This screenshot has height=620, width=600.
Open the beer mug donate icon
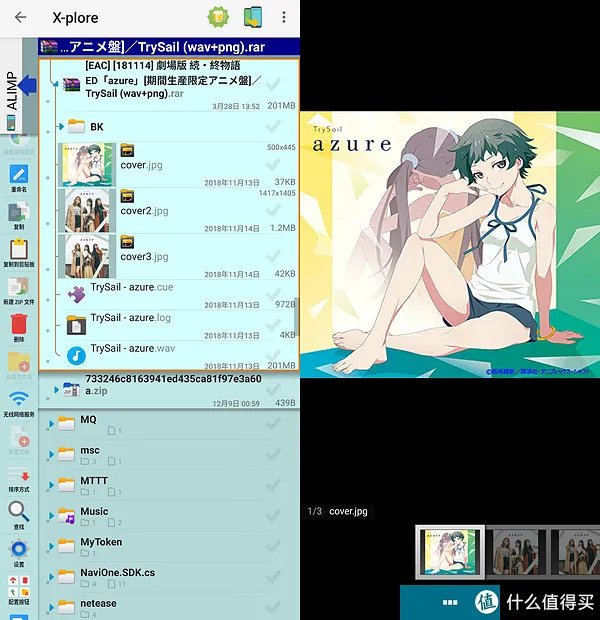(x=217, y=17)
